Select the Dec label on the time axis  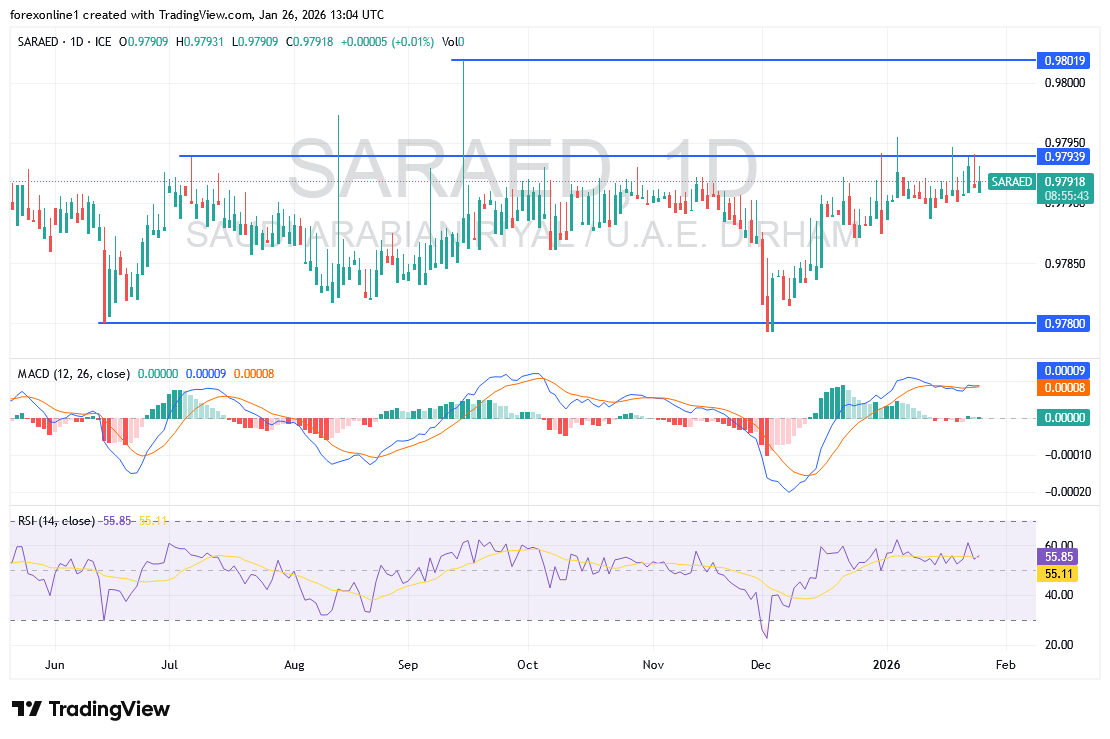click(760, 664)
